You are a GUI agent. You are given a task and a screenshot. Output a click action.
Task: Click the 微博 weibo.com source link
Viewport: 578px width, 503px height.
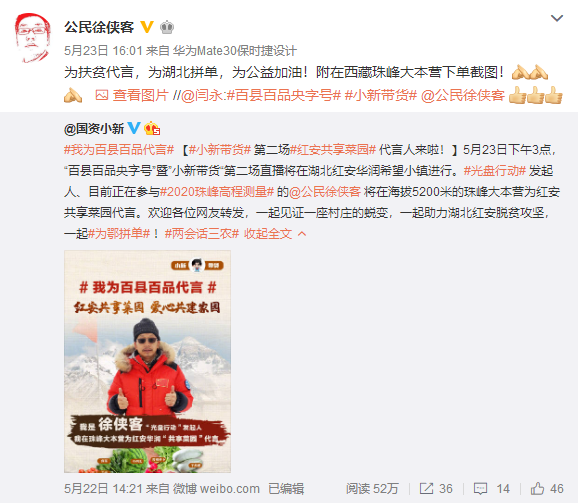pyautogui.click(x=216, y=489)
